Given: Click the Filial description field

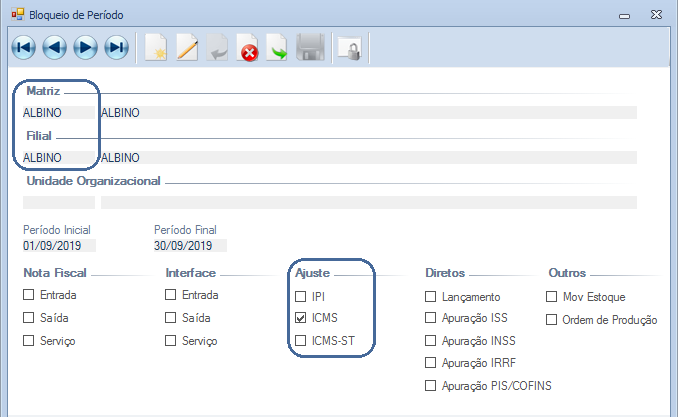Looking at the screenshot, I should 369,157.
